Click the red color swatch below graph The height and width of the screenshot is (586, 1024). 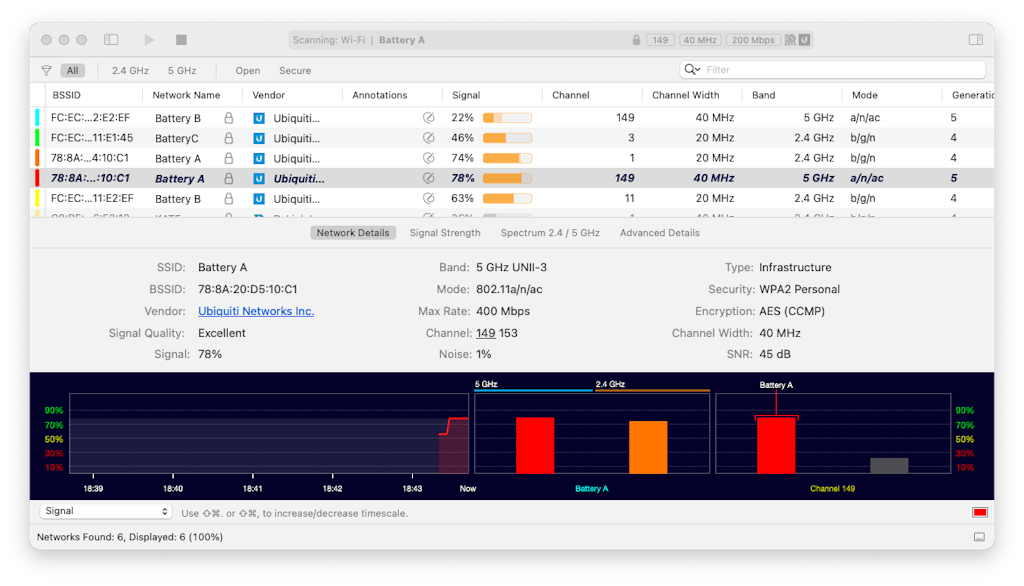point(979,512)
